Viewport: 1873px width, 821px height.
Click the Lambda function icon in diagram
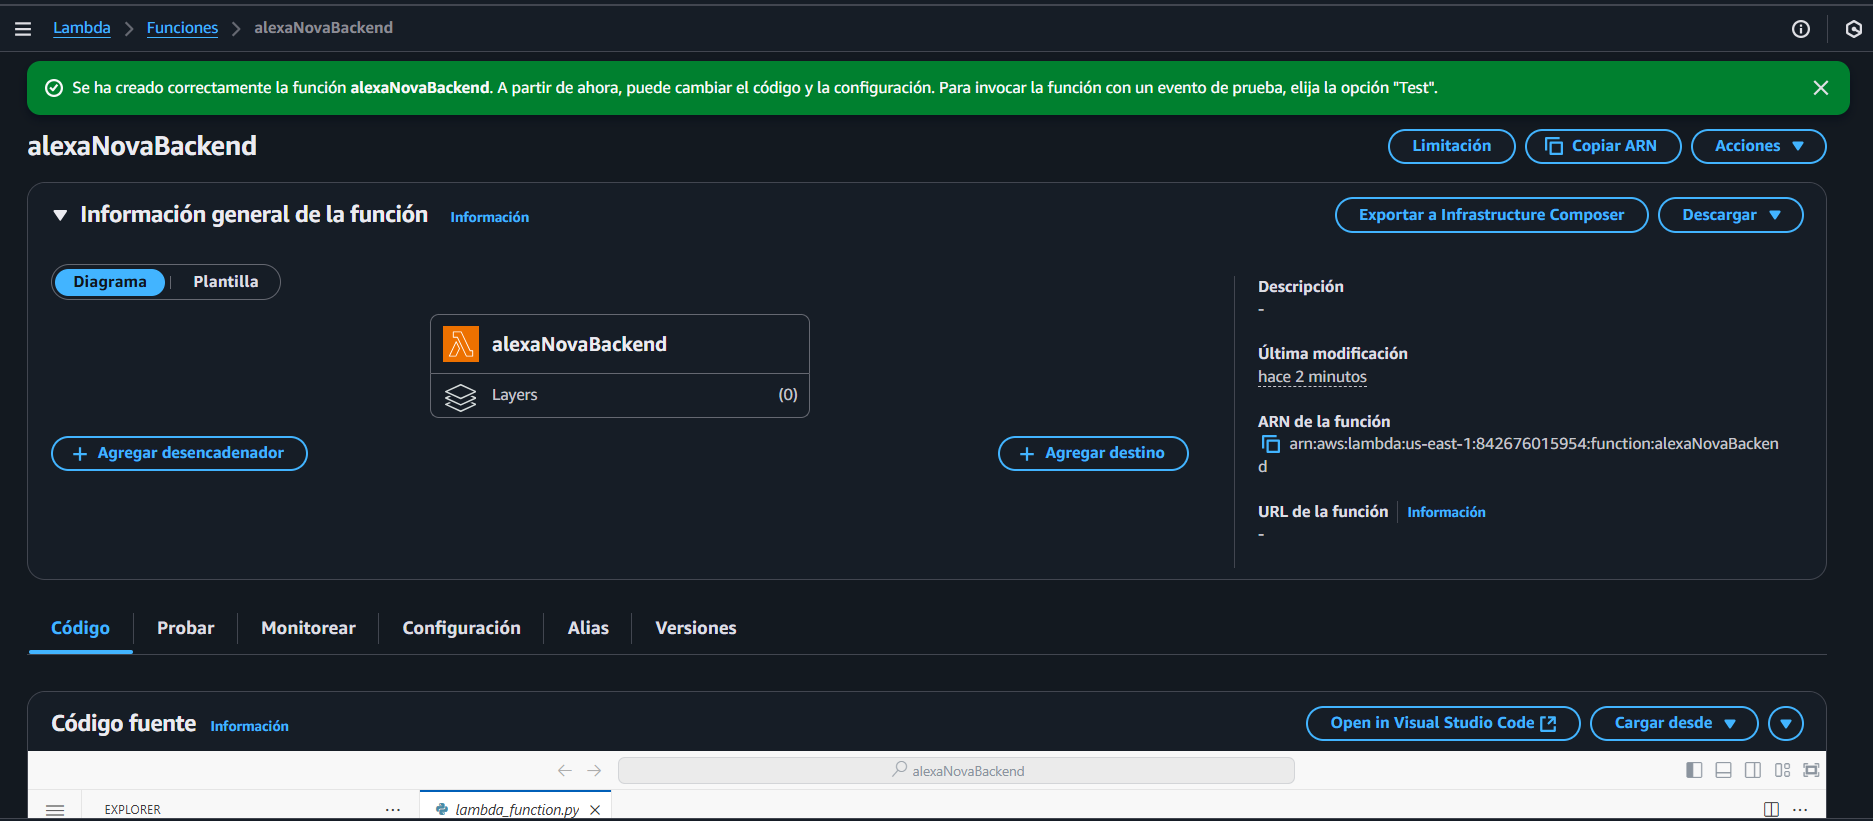tap(461, 344)
